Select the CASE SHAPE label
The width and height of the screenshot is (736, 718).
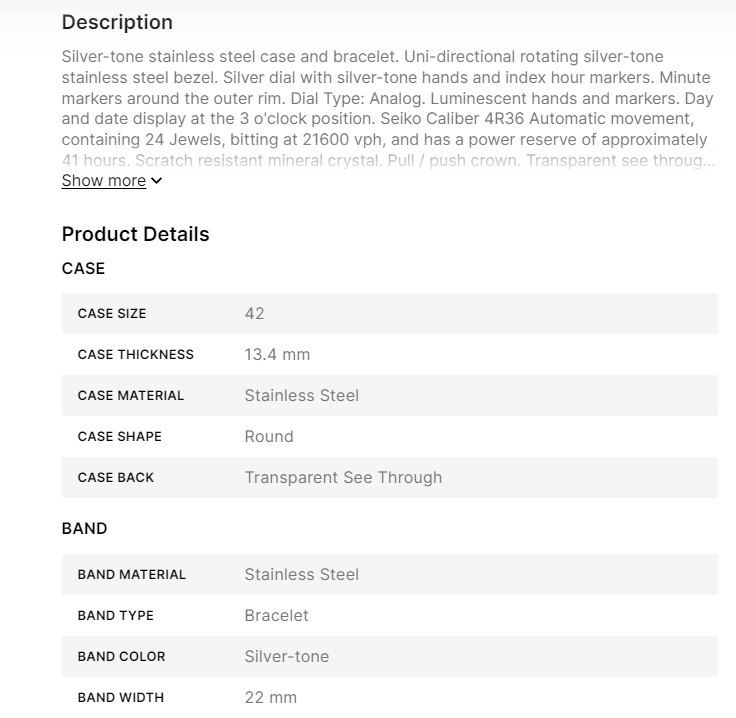(120, 437)
